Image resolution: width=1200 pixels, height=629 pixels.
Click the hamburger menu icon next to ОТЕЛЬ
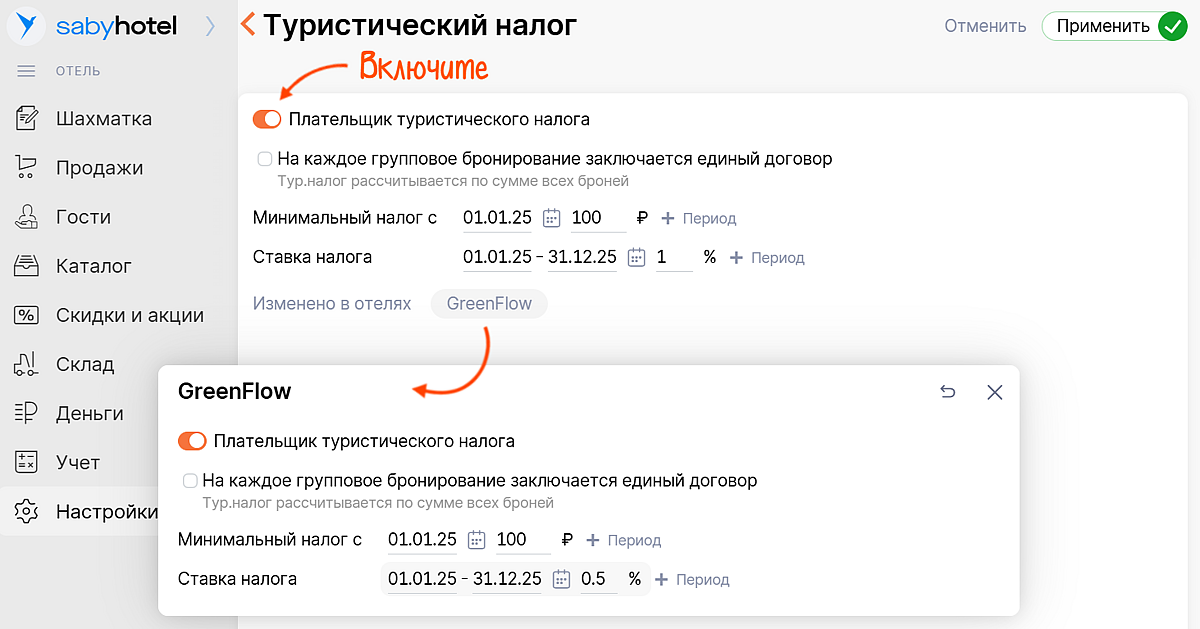coord(27,71)
